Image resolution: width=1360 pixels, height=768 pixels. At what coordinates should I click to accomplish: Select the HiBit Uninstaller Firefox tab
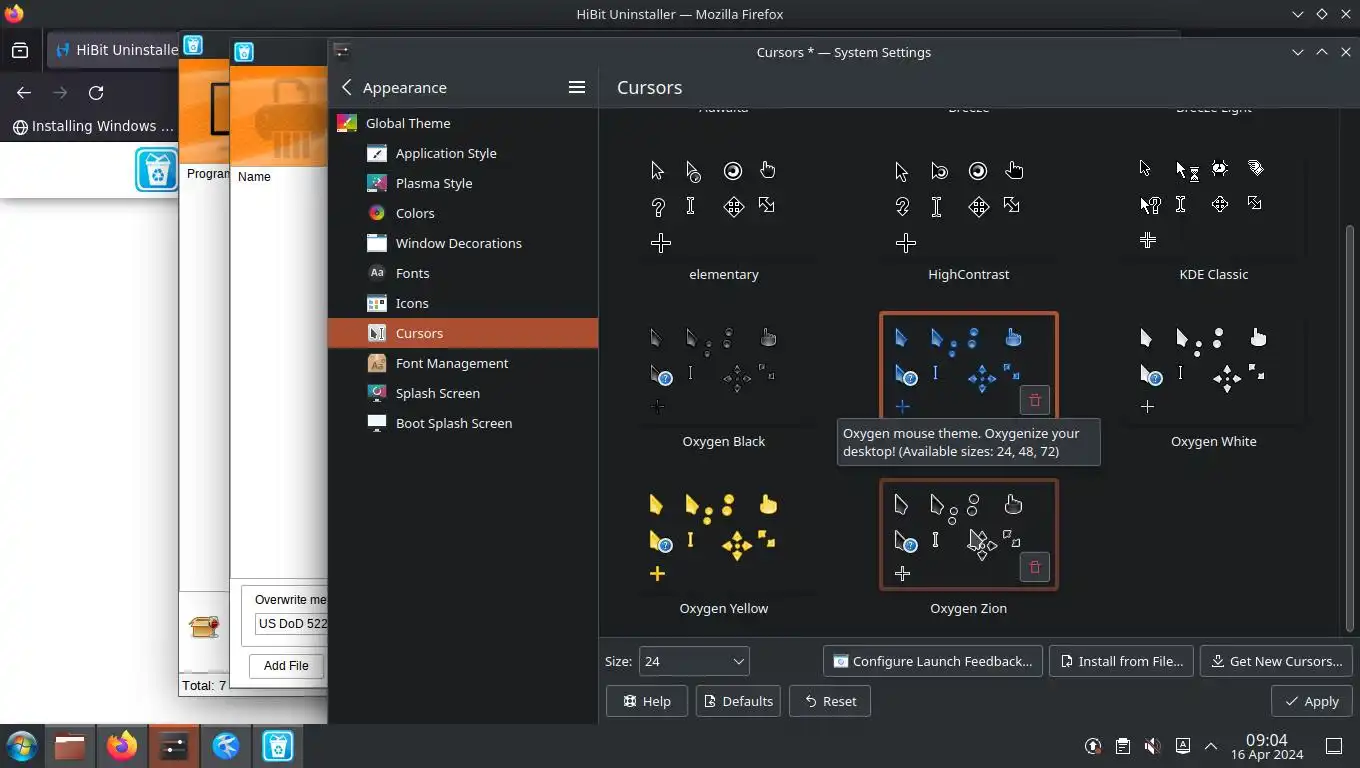point(114,50)
